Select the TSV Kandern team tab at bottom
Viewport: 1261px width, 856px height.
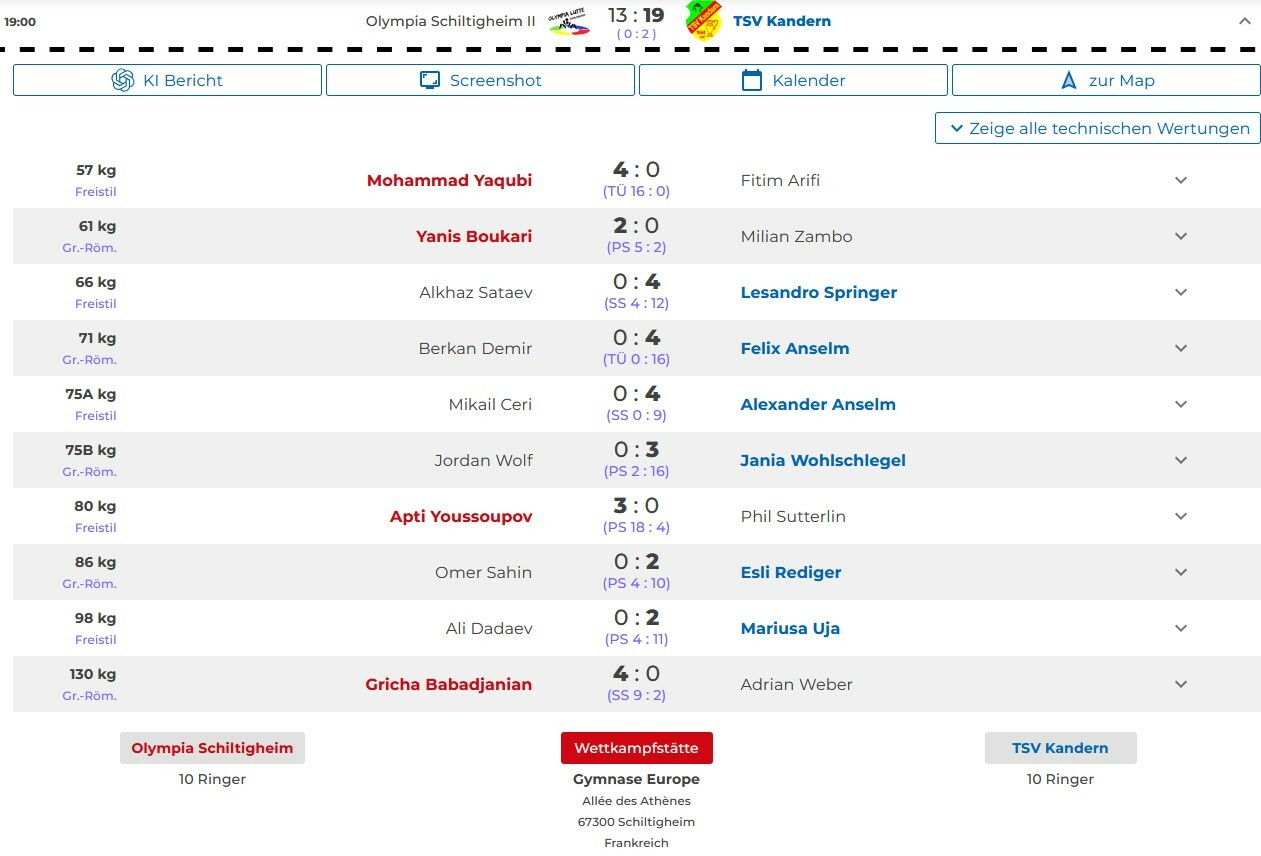pos(1060,748)
